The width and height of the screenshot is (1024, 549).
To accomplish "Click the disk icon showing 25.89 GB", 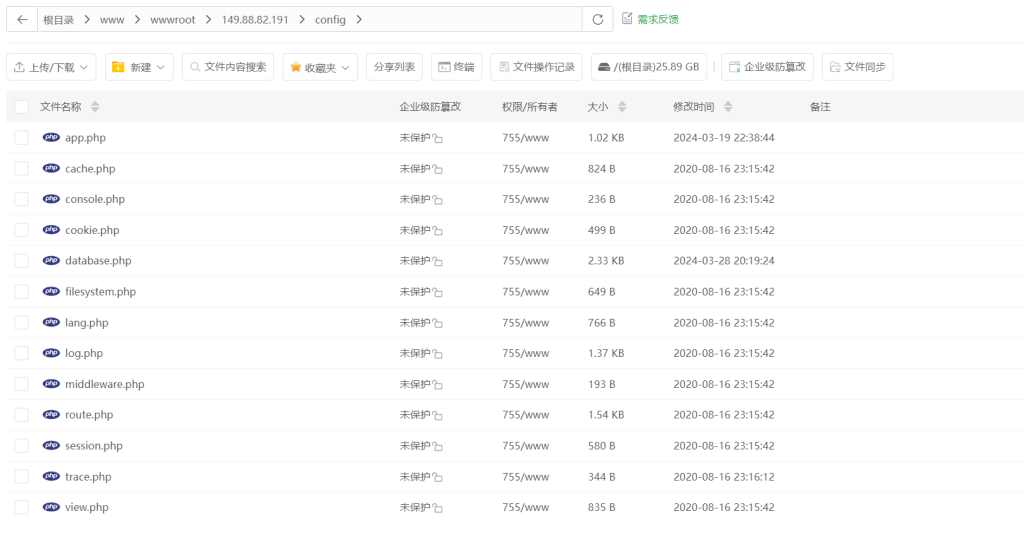I will click(604, 68).
